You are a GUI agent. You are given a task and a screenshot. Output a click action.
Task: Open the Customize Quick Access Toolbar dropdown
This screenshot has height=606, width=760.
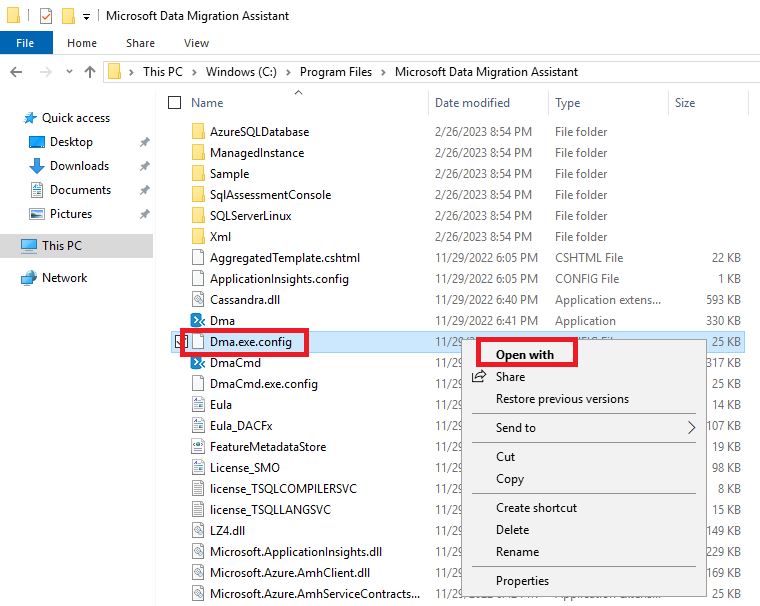[86, 17]
